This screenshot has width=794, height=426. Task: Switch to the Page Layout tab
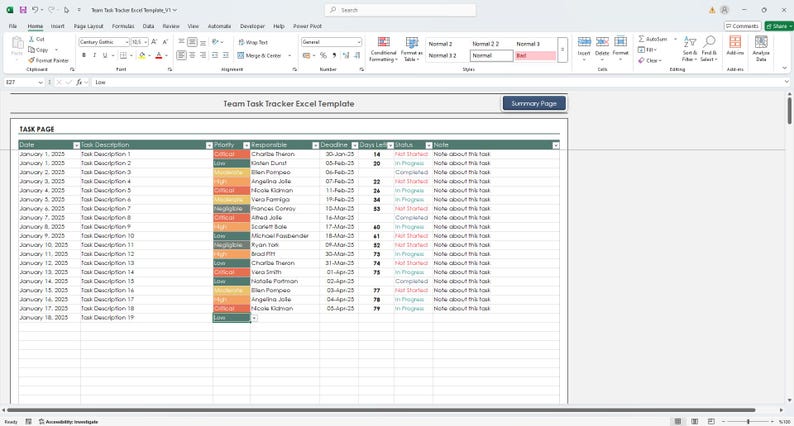(89, 26)
